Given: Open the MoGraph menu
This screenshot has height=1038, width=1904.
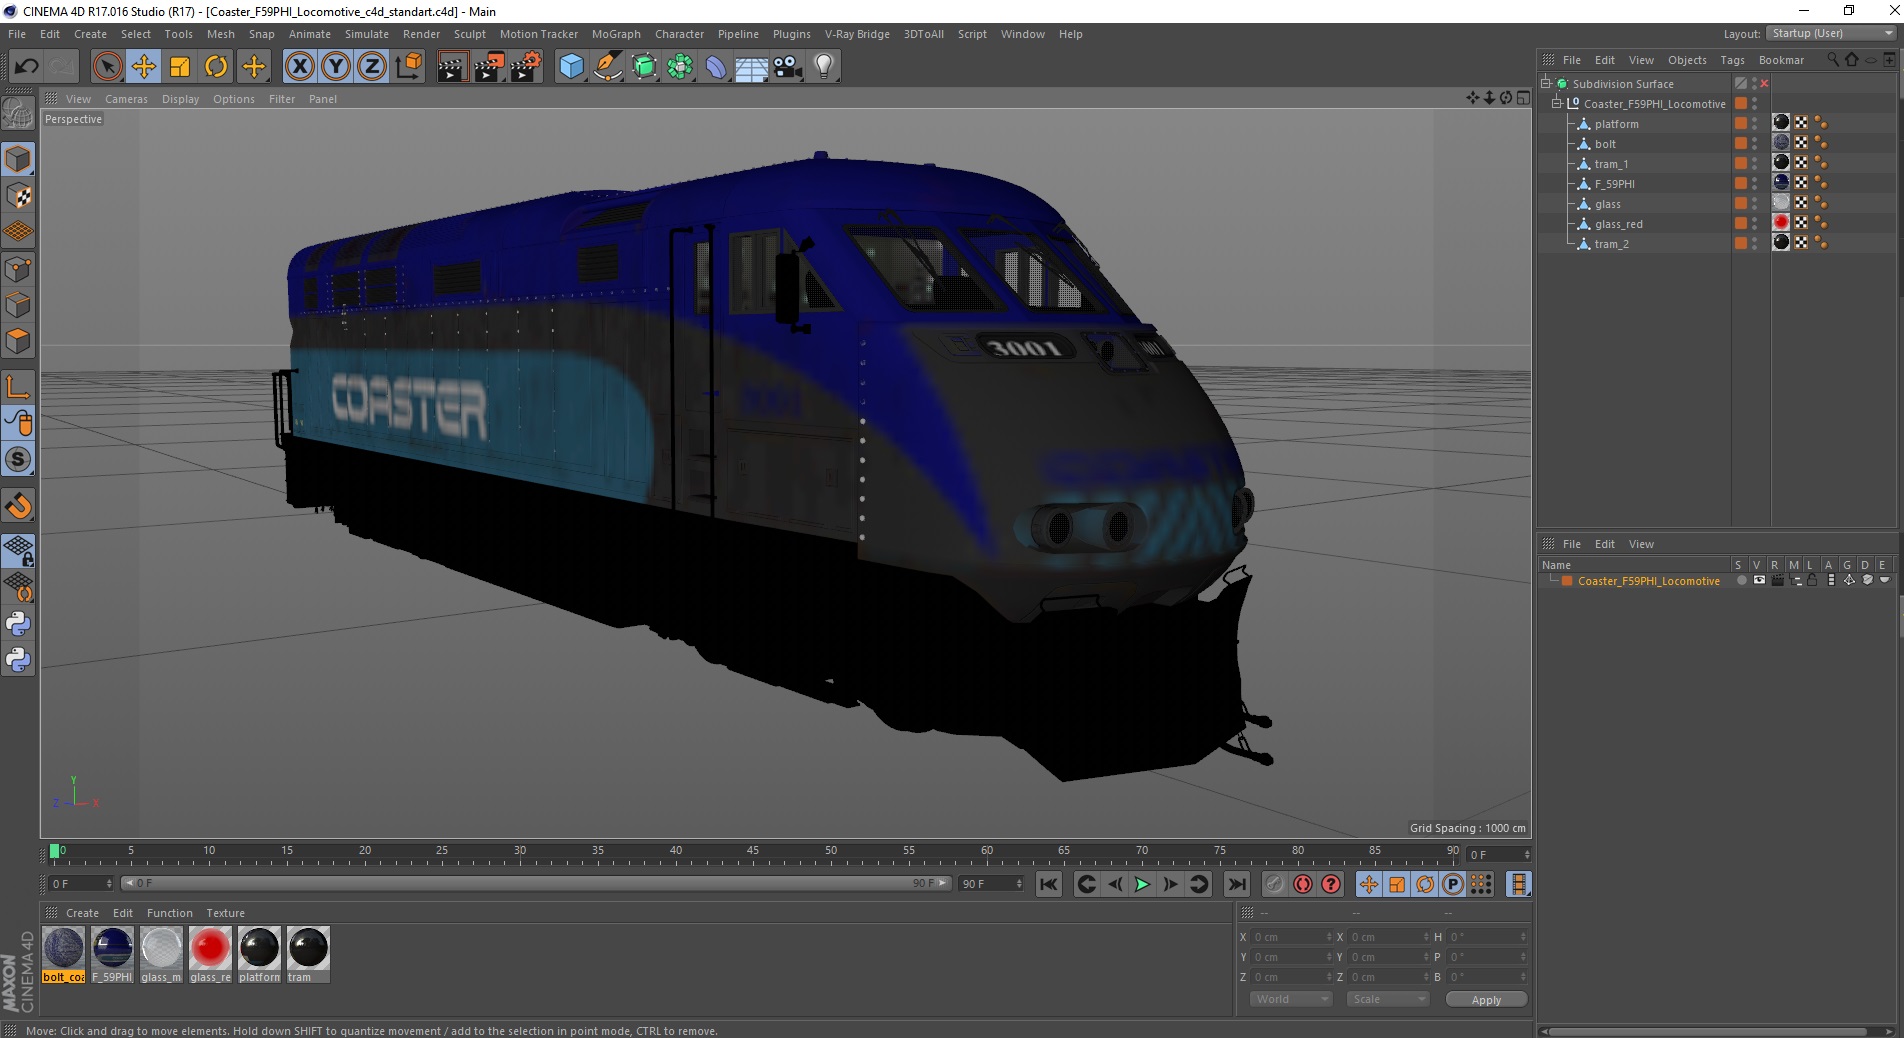Looking at the screenshot, I should (x=616, y=34).
